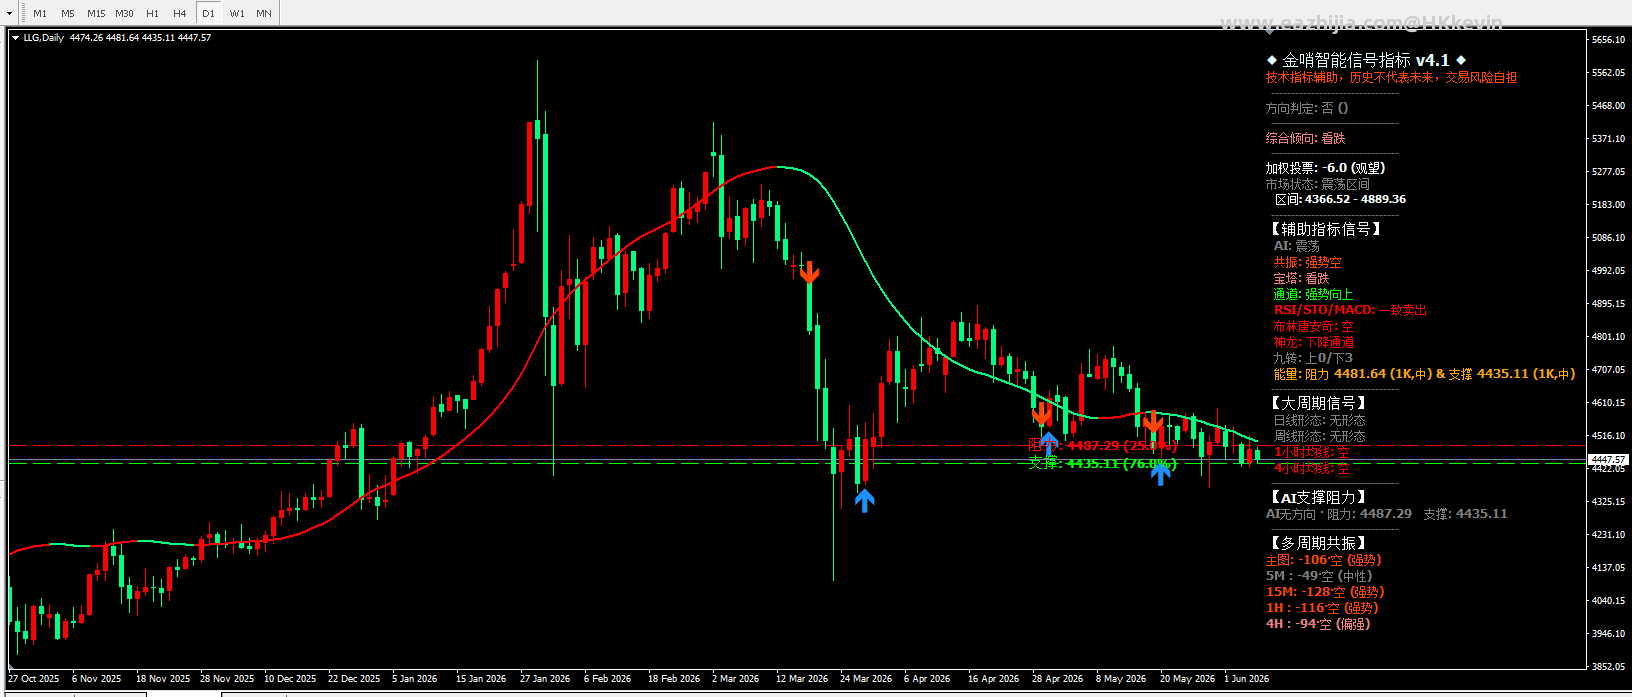Click the 27 Jan 2026 date label
1632x697 pixels.
(x=545, y=679)
